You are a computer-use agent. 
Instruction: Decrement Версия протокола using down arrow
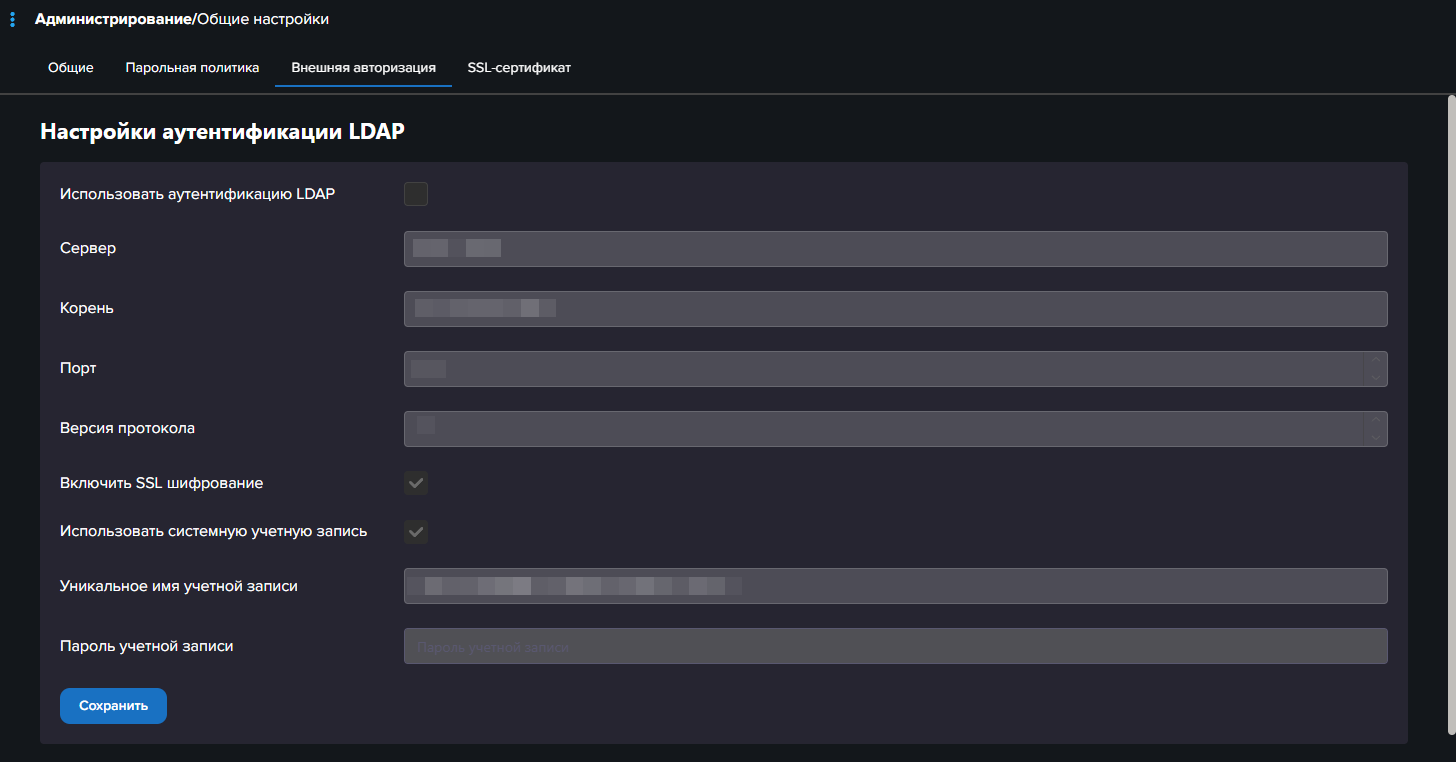tap(1376, 438)
